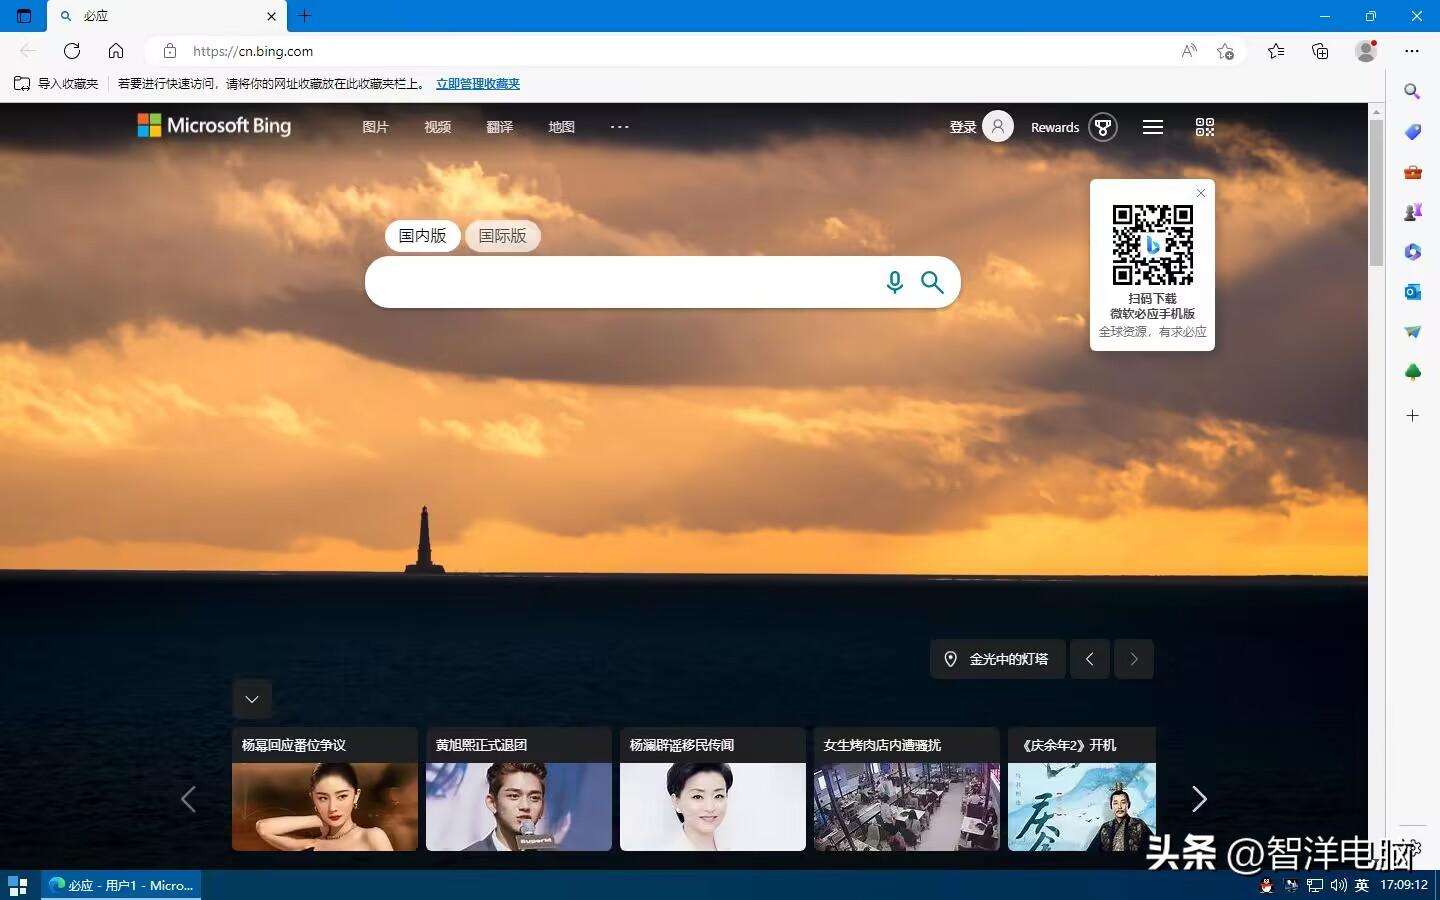Click the browser refresh button
1440x900 pixels.
[x=72, y=51]
